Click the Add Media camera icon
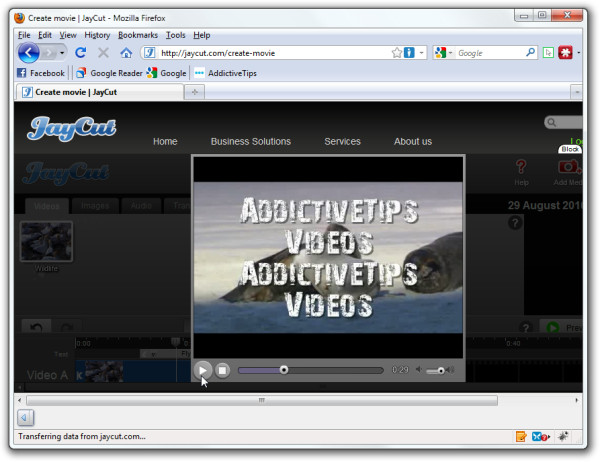Image resolution: width=600 pixels, height=462 pixels. point(569,167)
